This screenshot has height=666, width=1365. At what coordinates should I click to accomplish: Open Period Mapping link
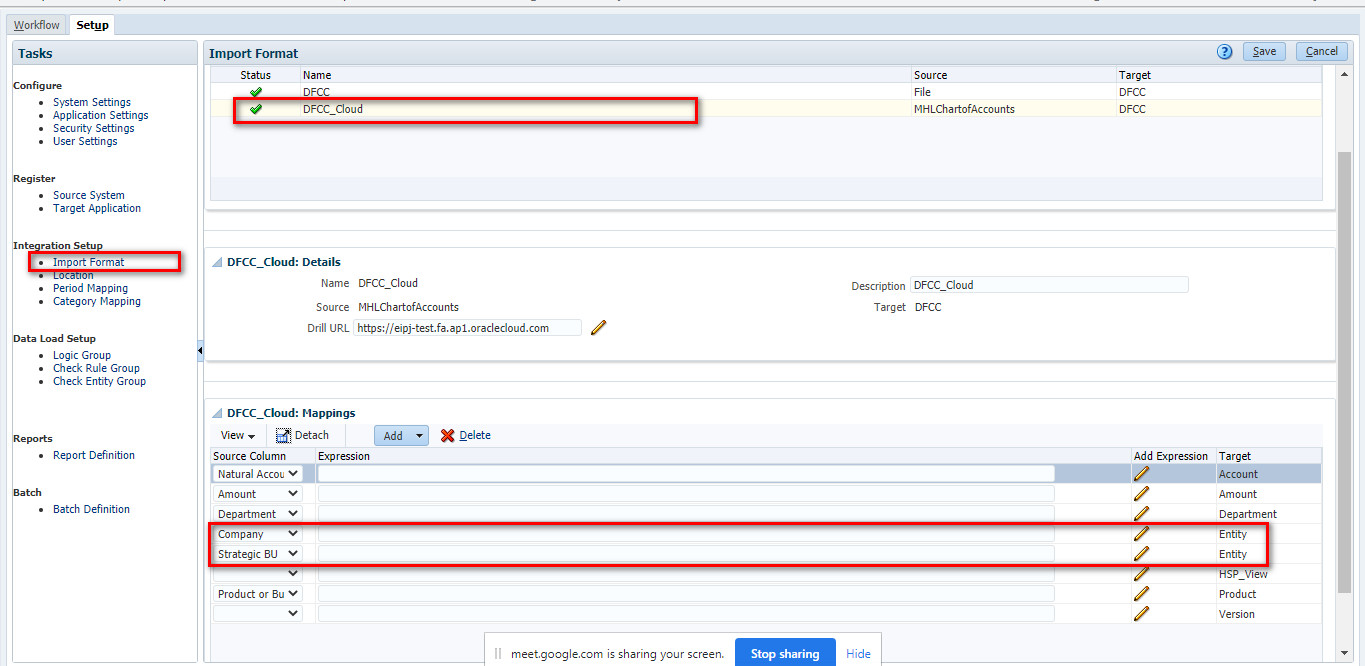click(x=91, y=288)
